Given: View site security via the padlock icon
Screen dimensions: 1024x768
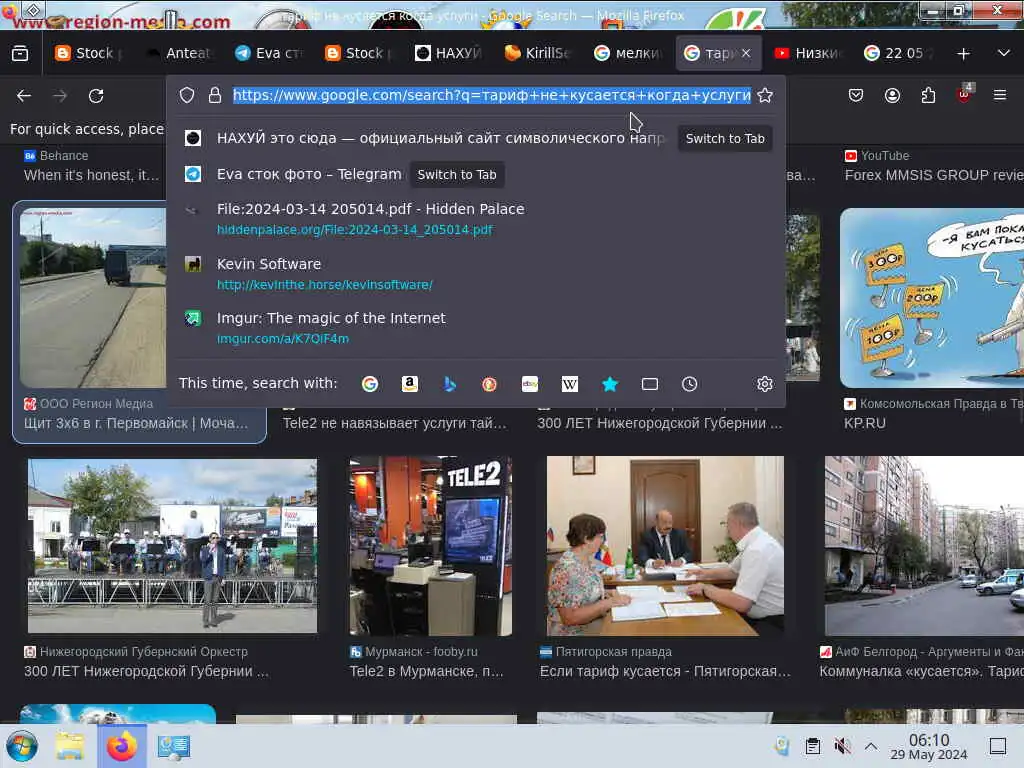Looking at the screenshot, I should click(215, 95).
